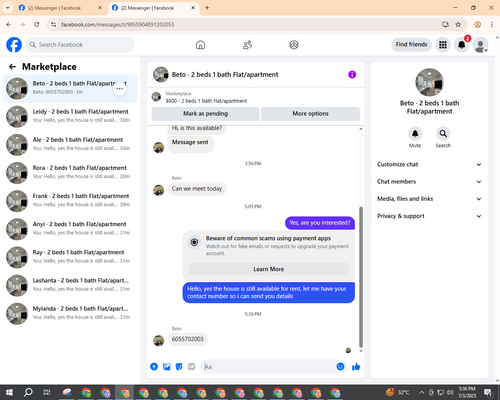This screenshot has width=500, height=400.
Task: Open Anyi conversation in list
Action: pyautogui.click(x=70, y=229)
